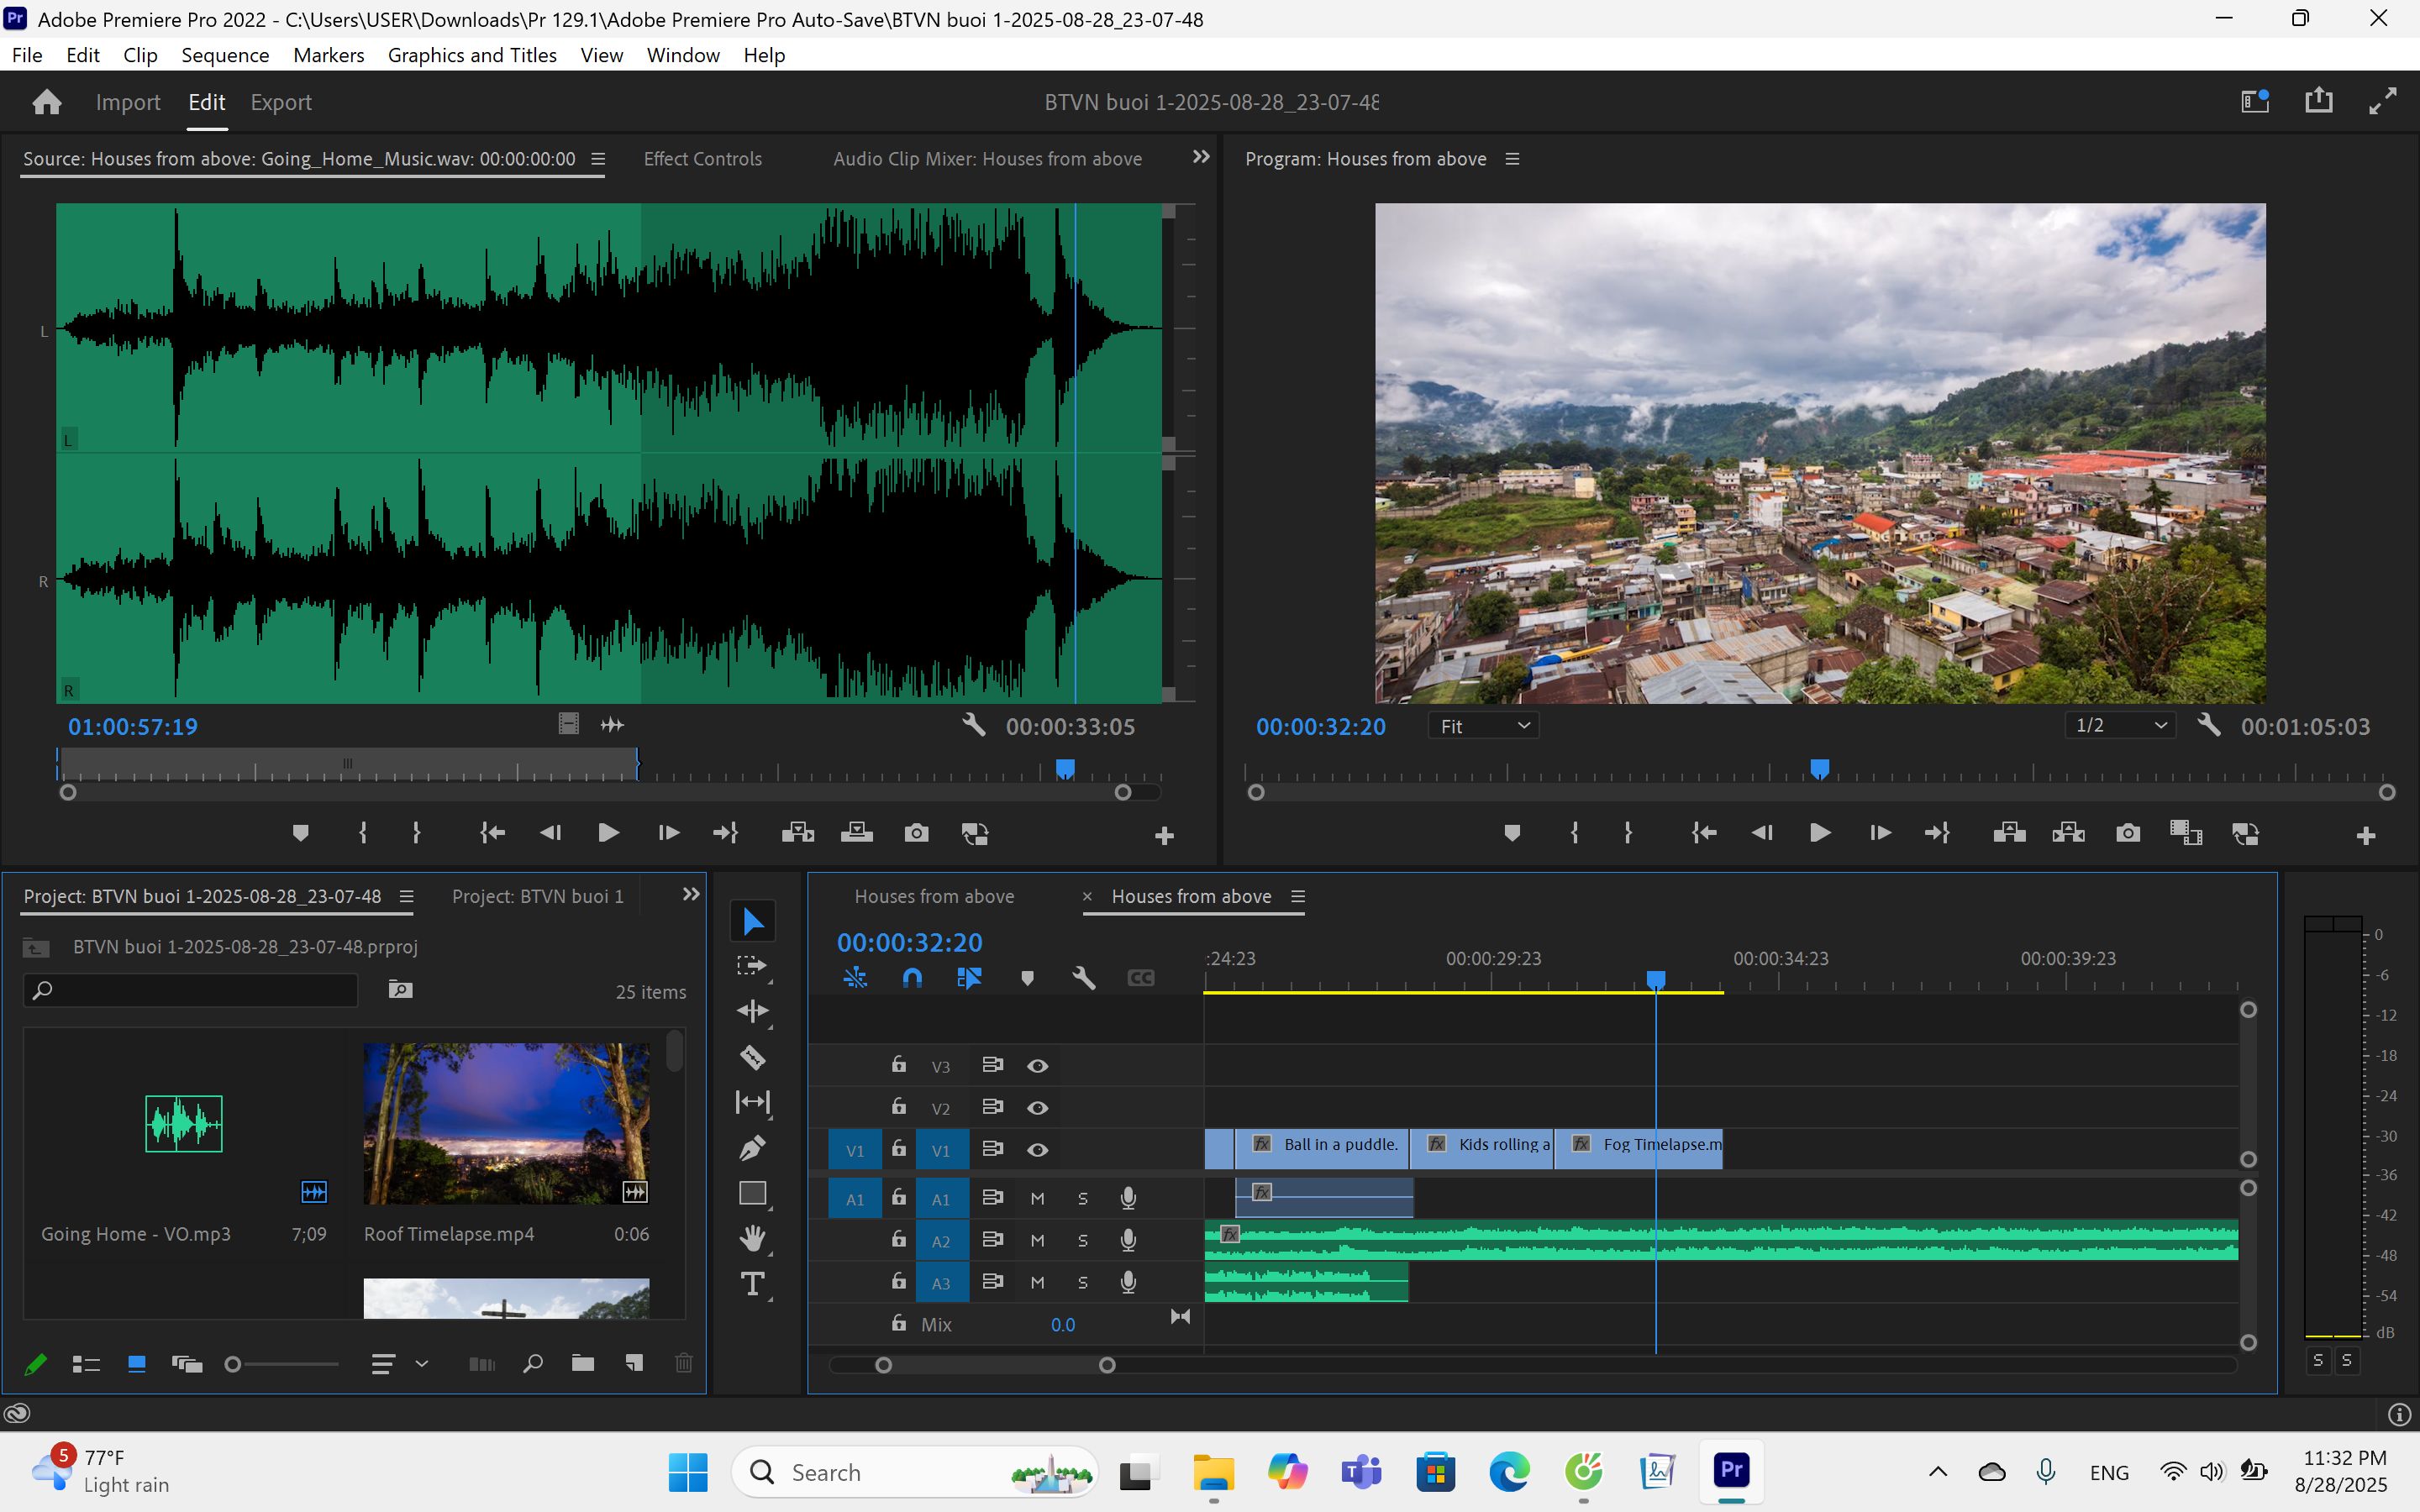Open Graphics and Titles menu
The width and height of the screenshot is (2420, 1512).
[x=472, y=55]
